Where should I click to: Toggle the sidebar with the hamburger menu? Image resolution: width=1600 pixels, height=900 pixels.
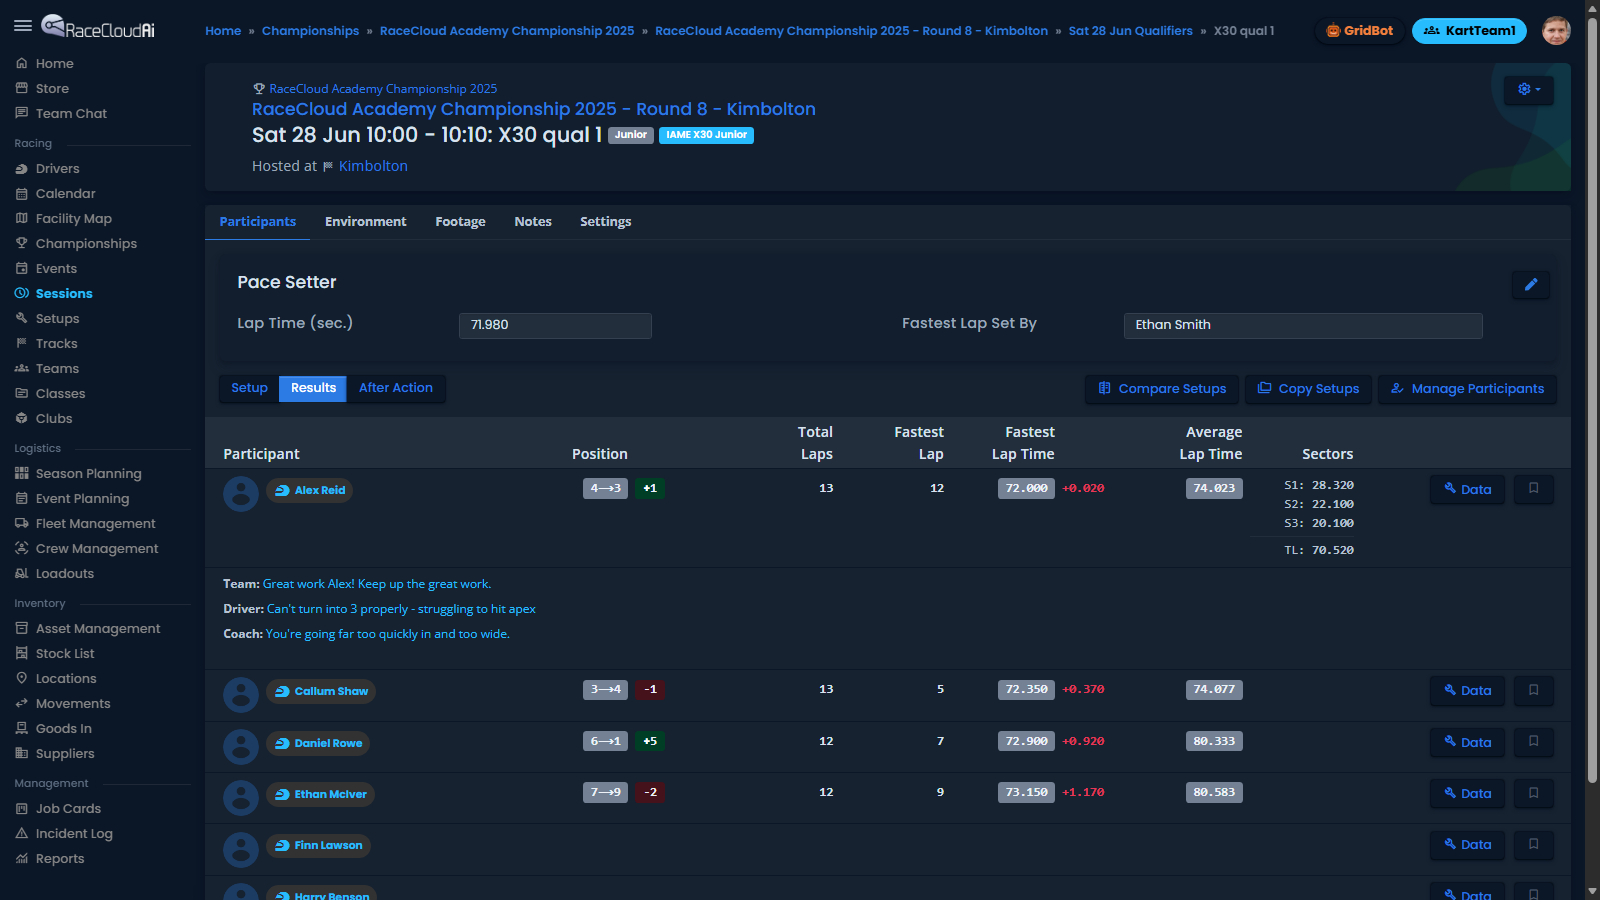[x=23, y=26]
